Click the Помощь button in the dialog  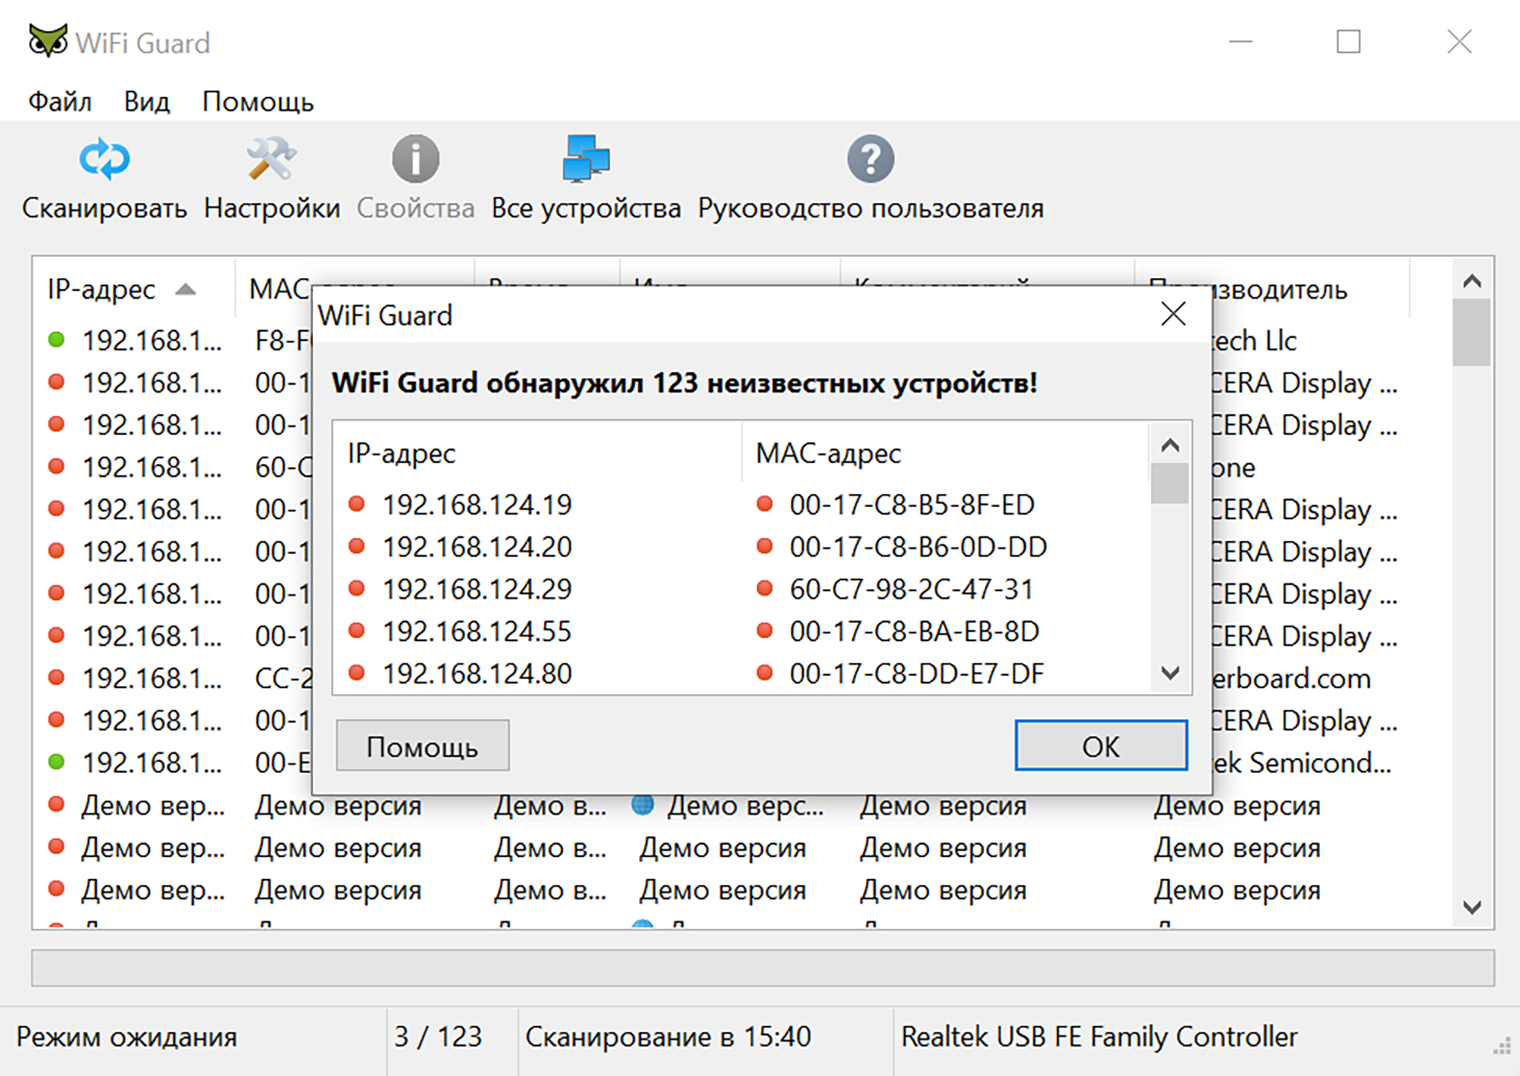(422, 746)
